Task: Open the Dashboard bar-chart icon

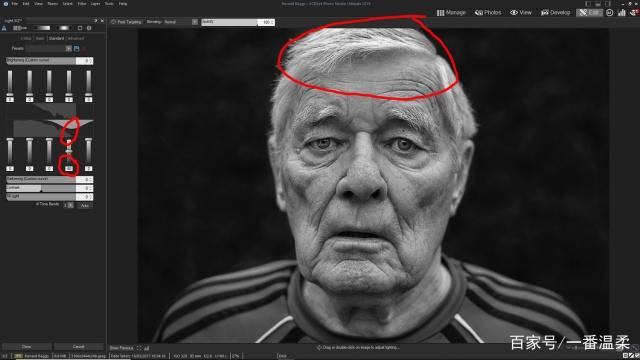Action: (622, 13)
